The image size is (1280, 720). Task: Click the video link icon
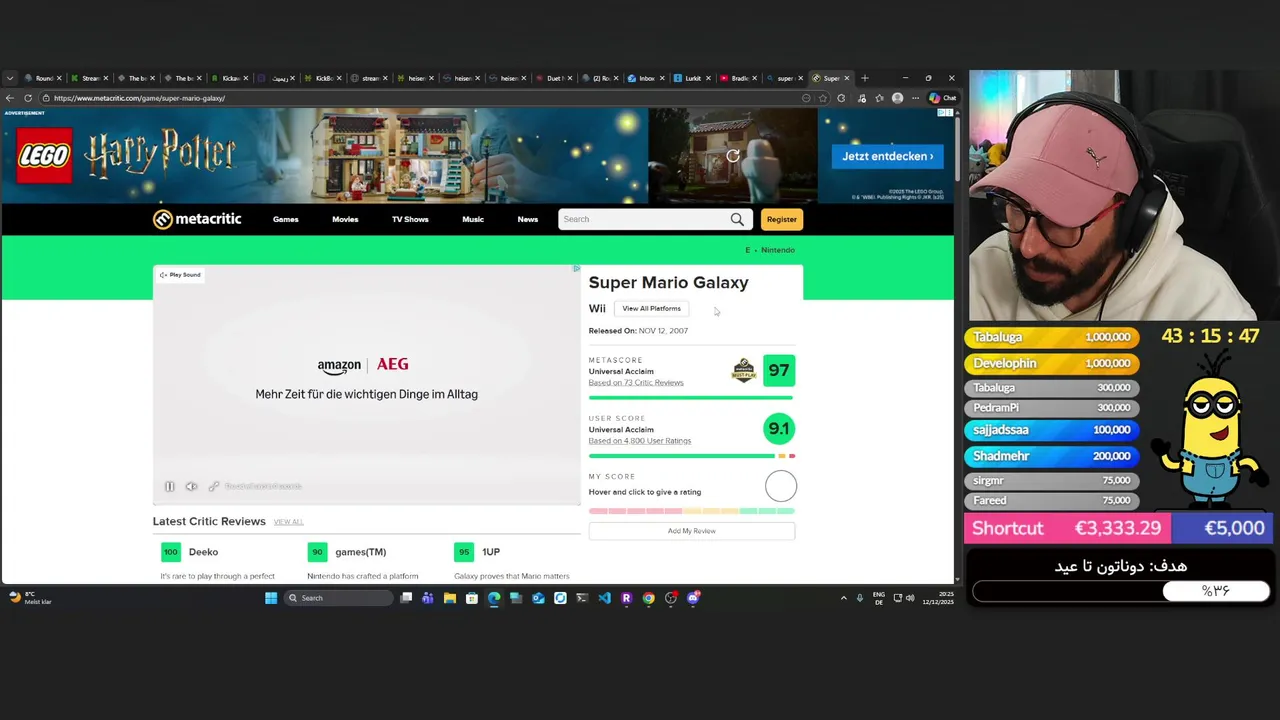[214, 486]
